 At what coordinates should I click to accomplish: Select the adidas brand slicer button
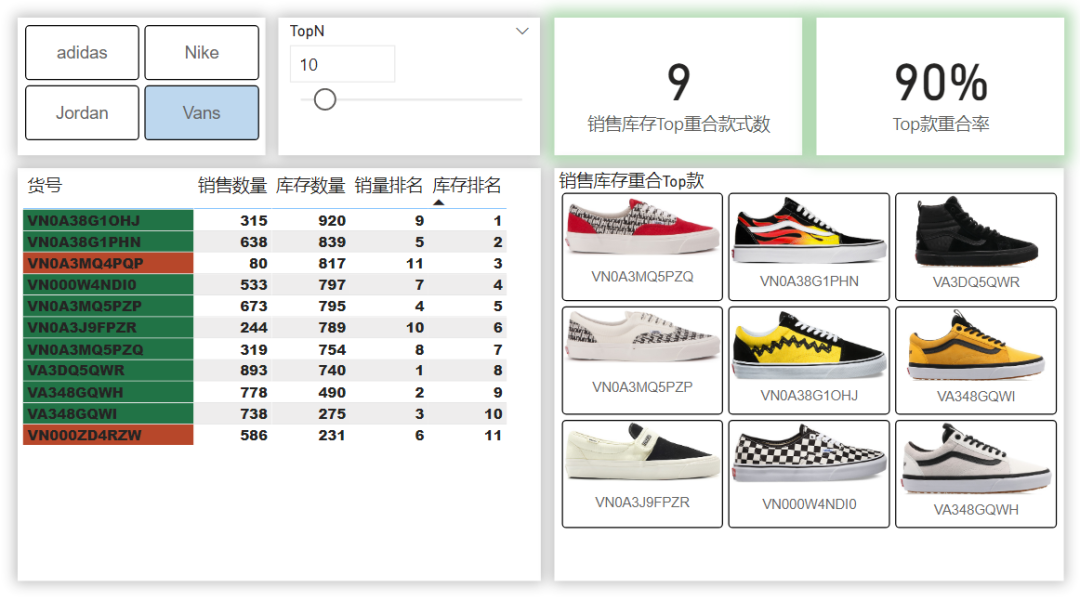click(x=82, y=52)
